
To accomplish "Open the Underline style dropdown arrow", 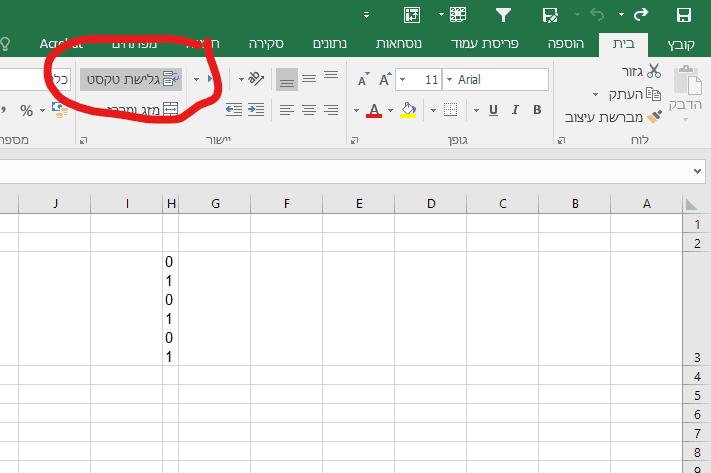I will coord(476,110).
